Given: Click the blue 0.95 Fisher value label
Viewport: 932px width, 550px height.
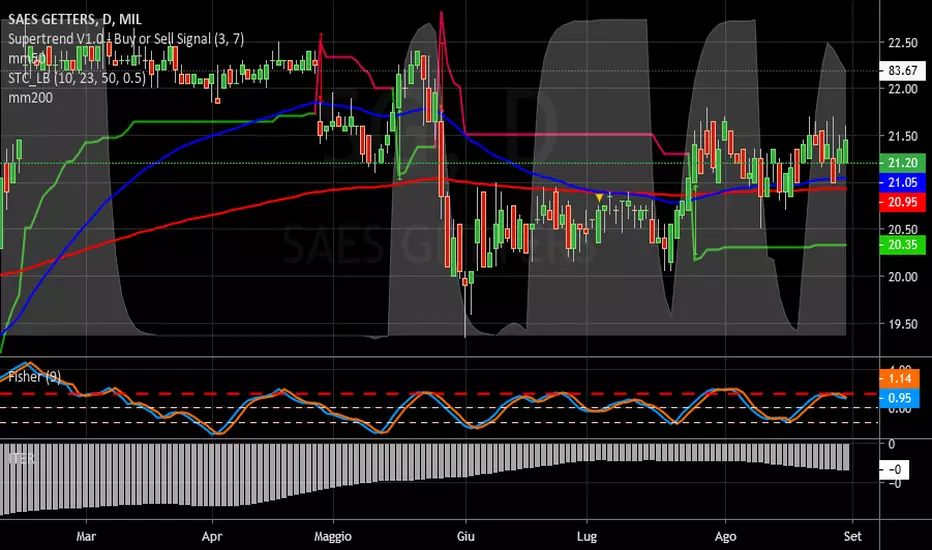Looking at the screenshot, I should tap(899, 398).
